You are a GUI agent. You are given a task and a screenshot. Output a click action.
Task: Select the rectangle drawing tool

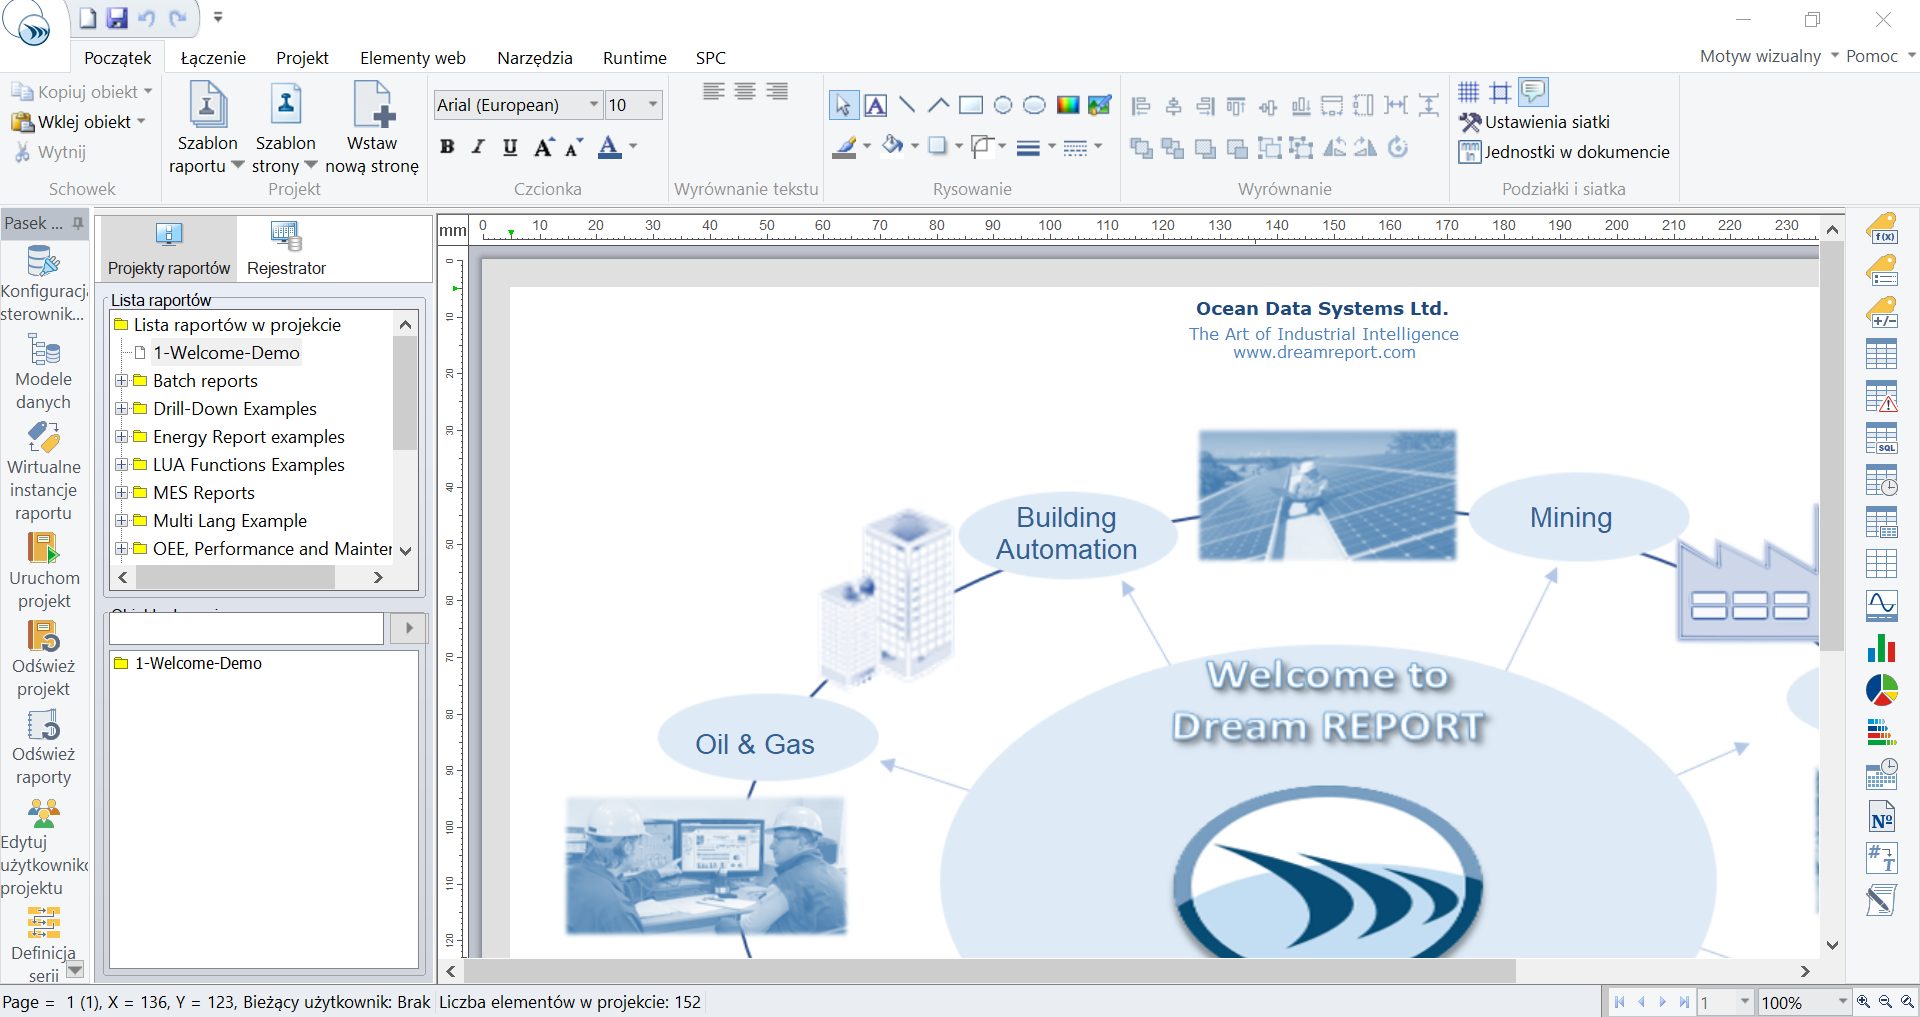pos(971,105)
